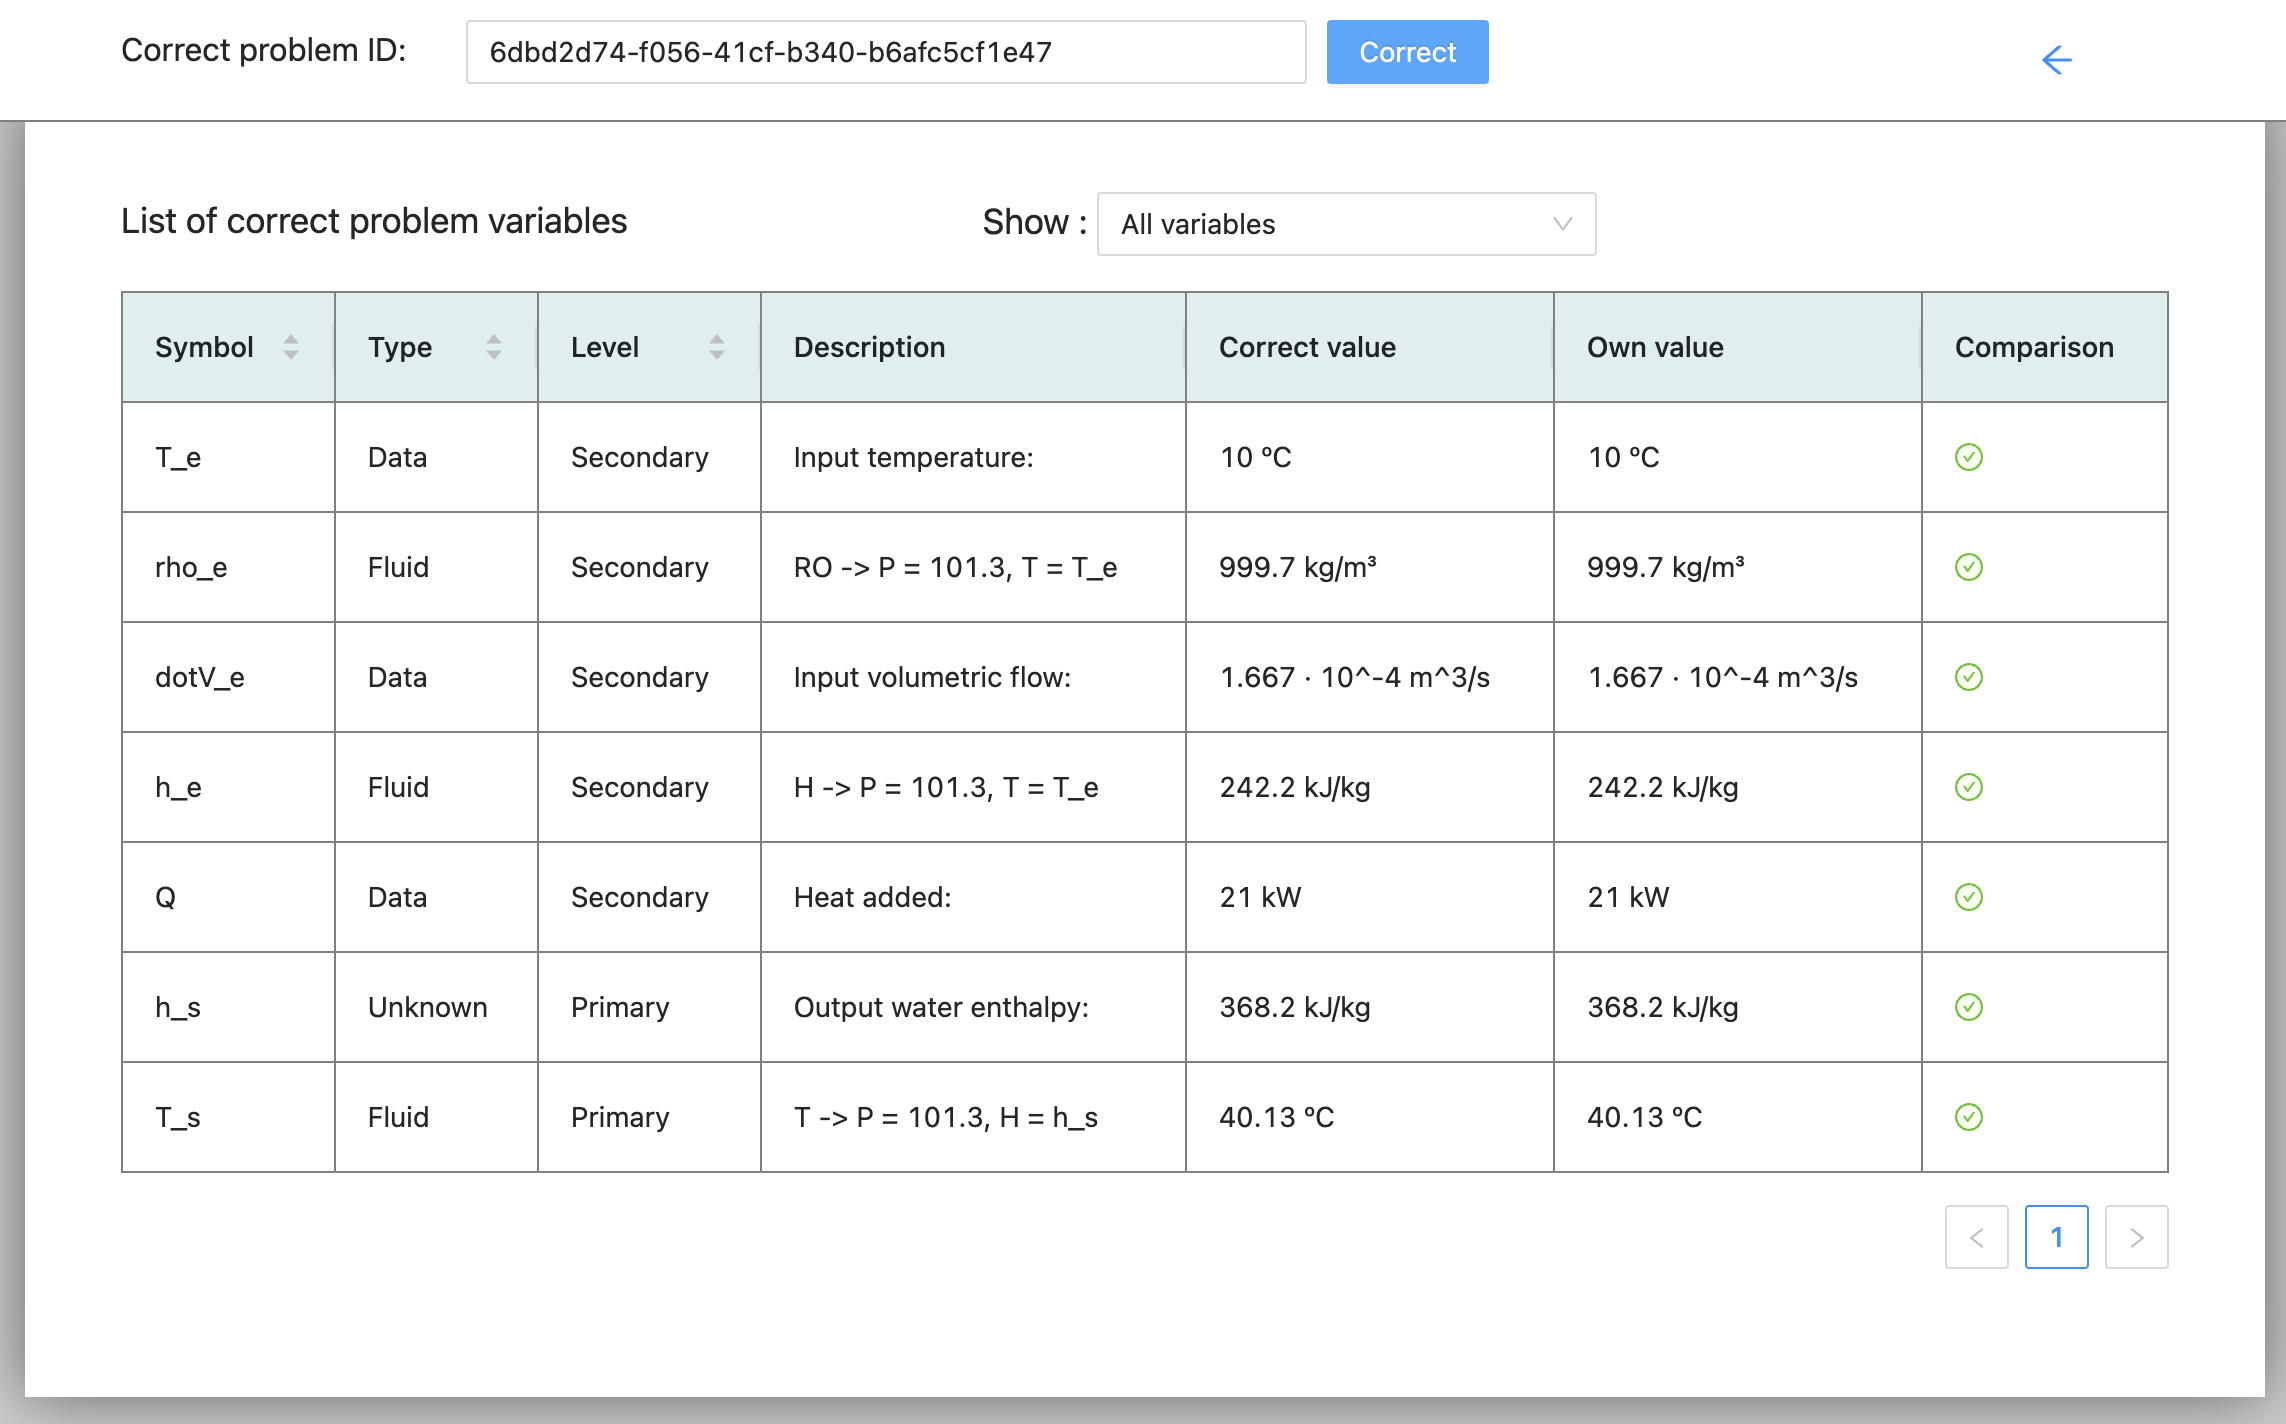Click own value 368.2 kJ/kg
The image size is (2286, 1424).
point(1663,1007)
